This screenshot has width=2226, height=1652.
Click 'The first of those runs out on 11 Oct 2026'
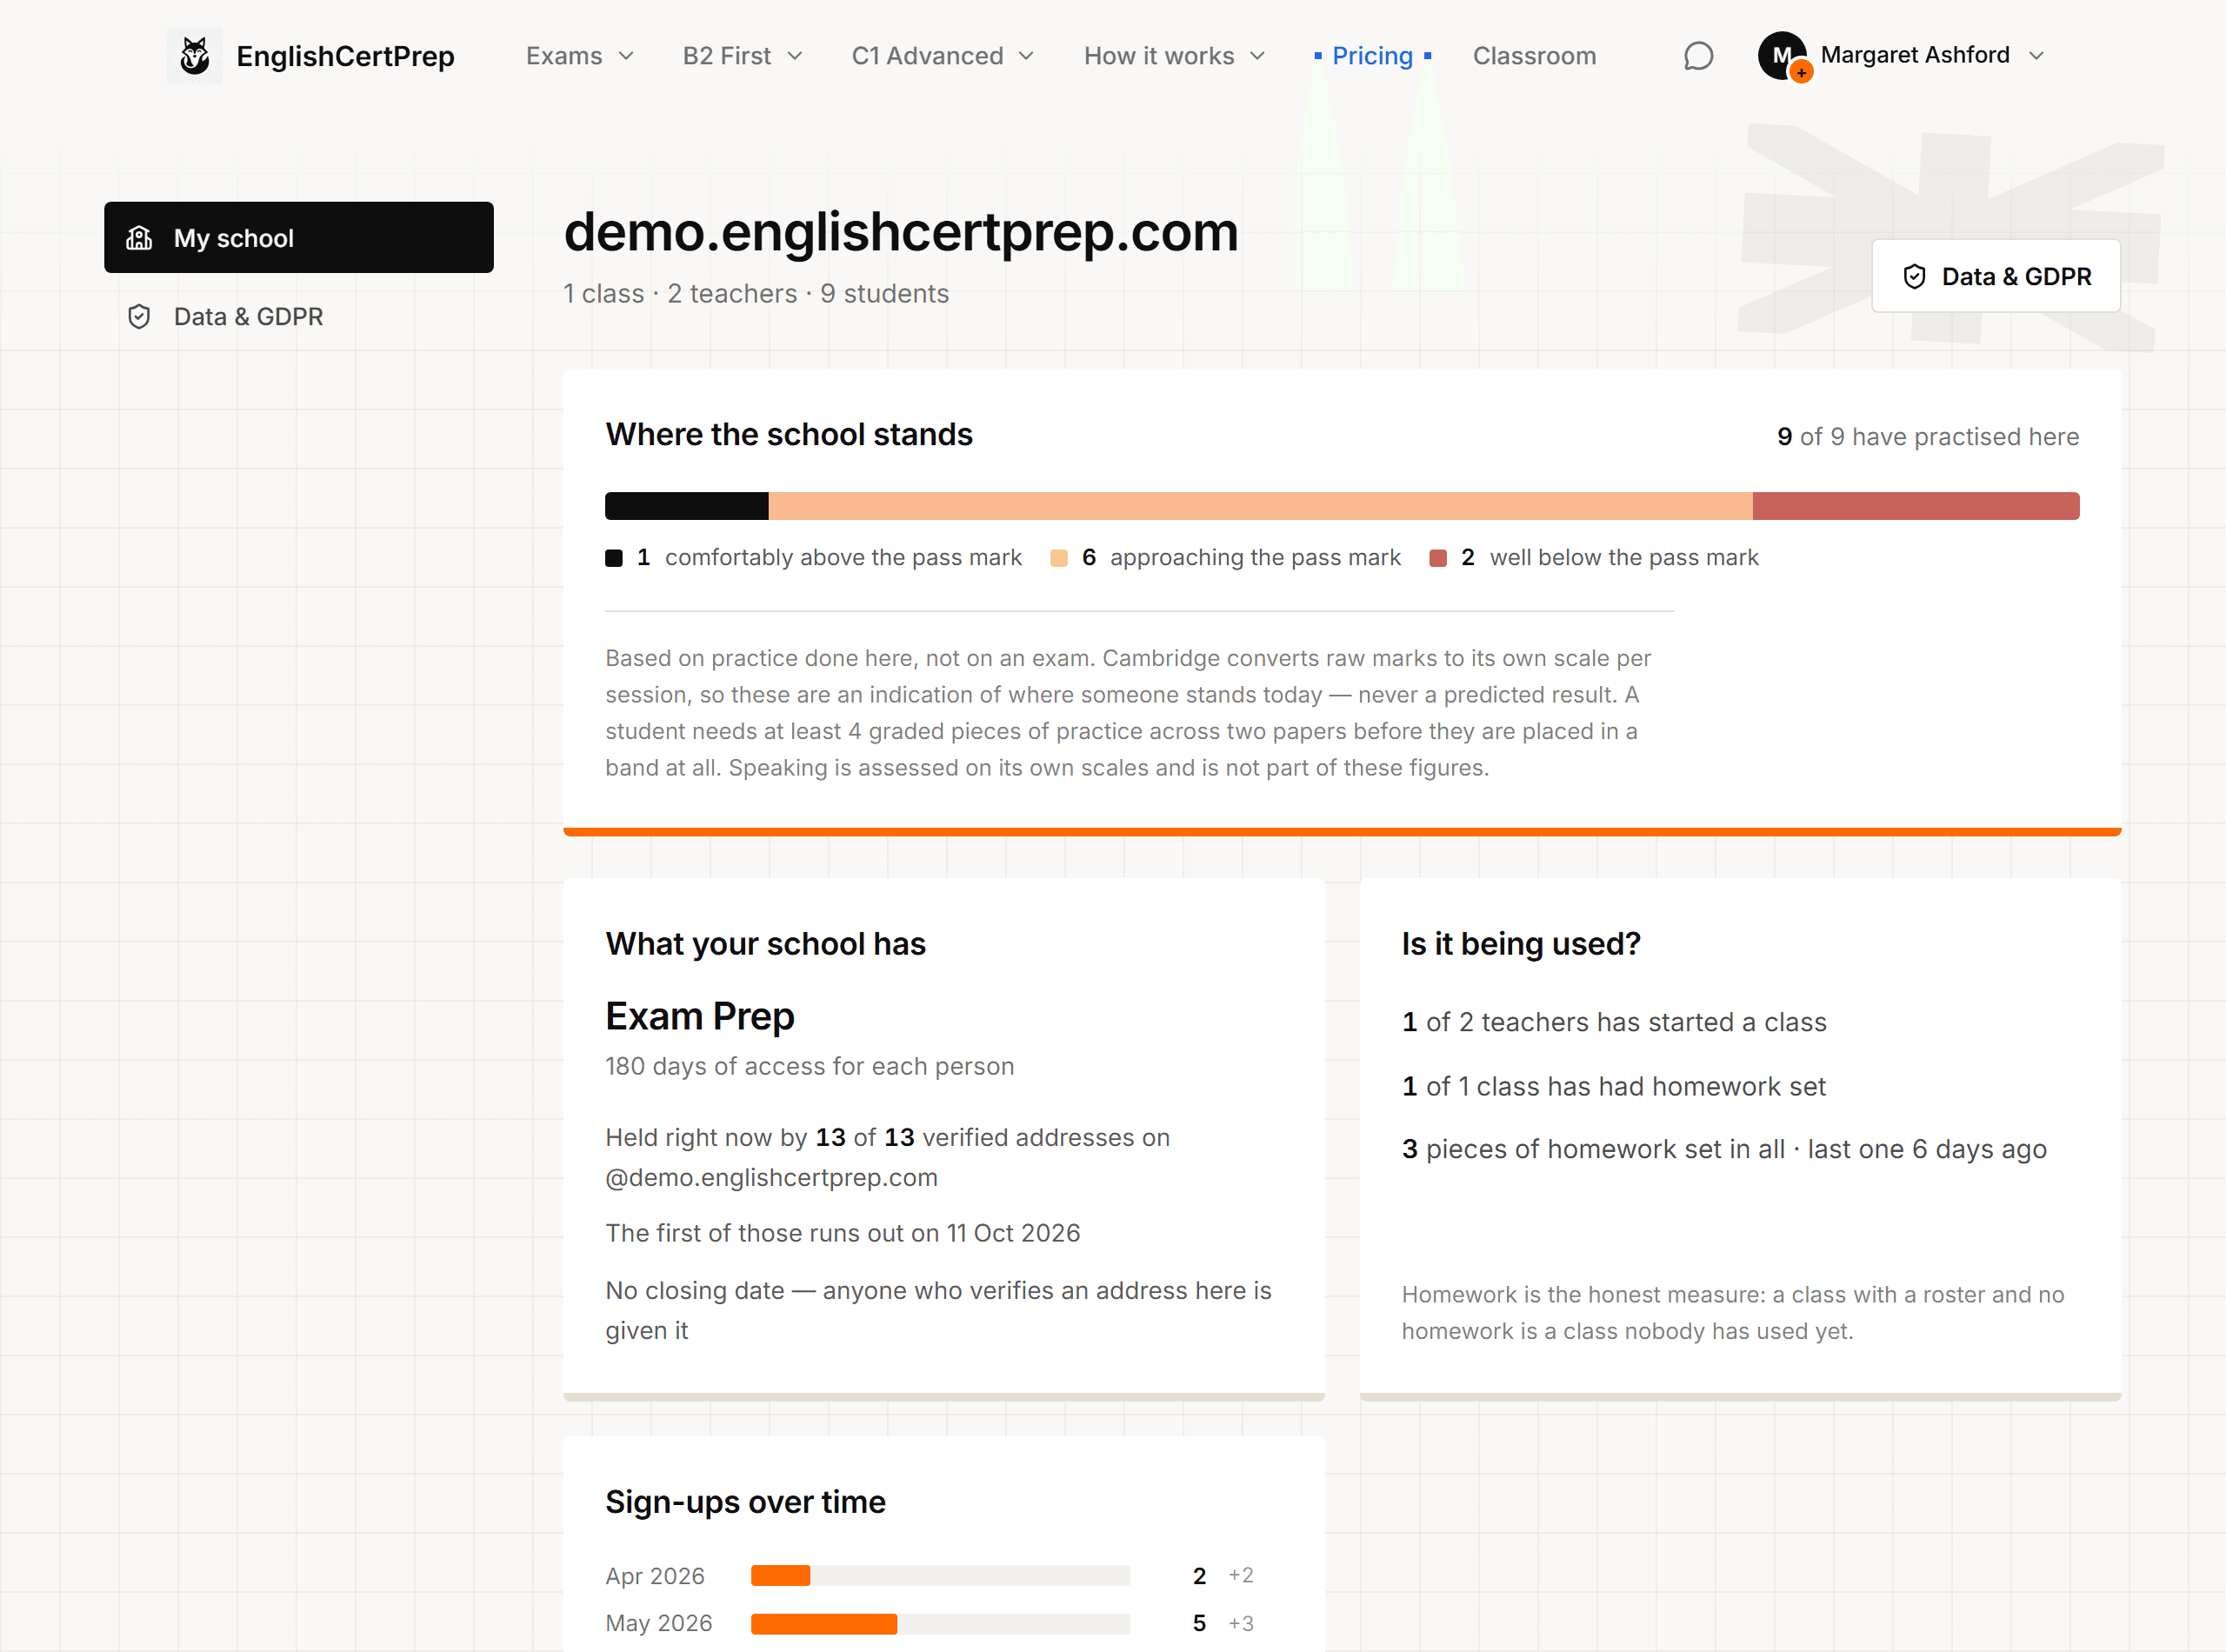pos(843,1234)
